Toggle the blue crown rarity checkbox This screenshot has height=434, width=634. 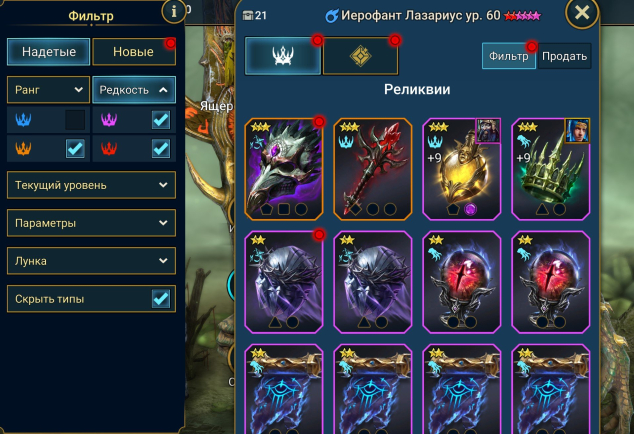75,120
